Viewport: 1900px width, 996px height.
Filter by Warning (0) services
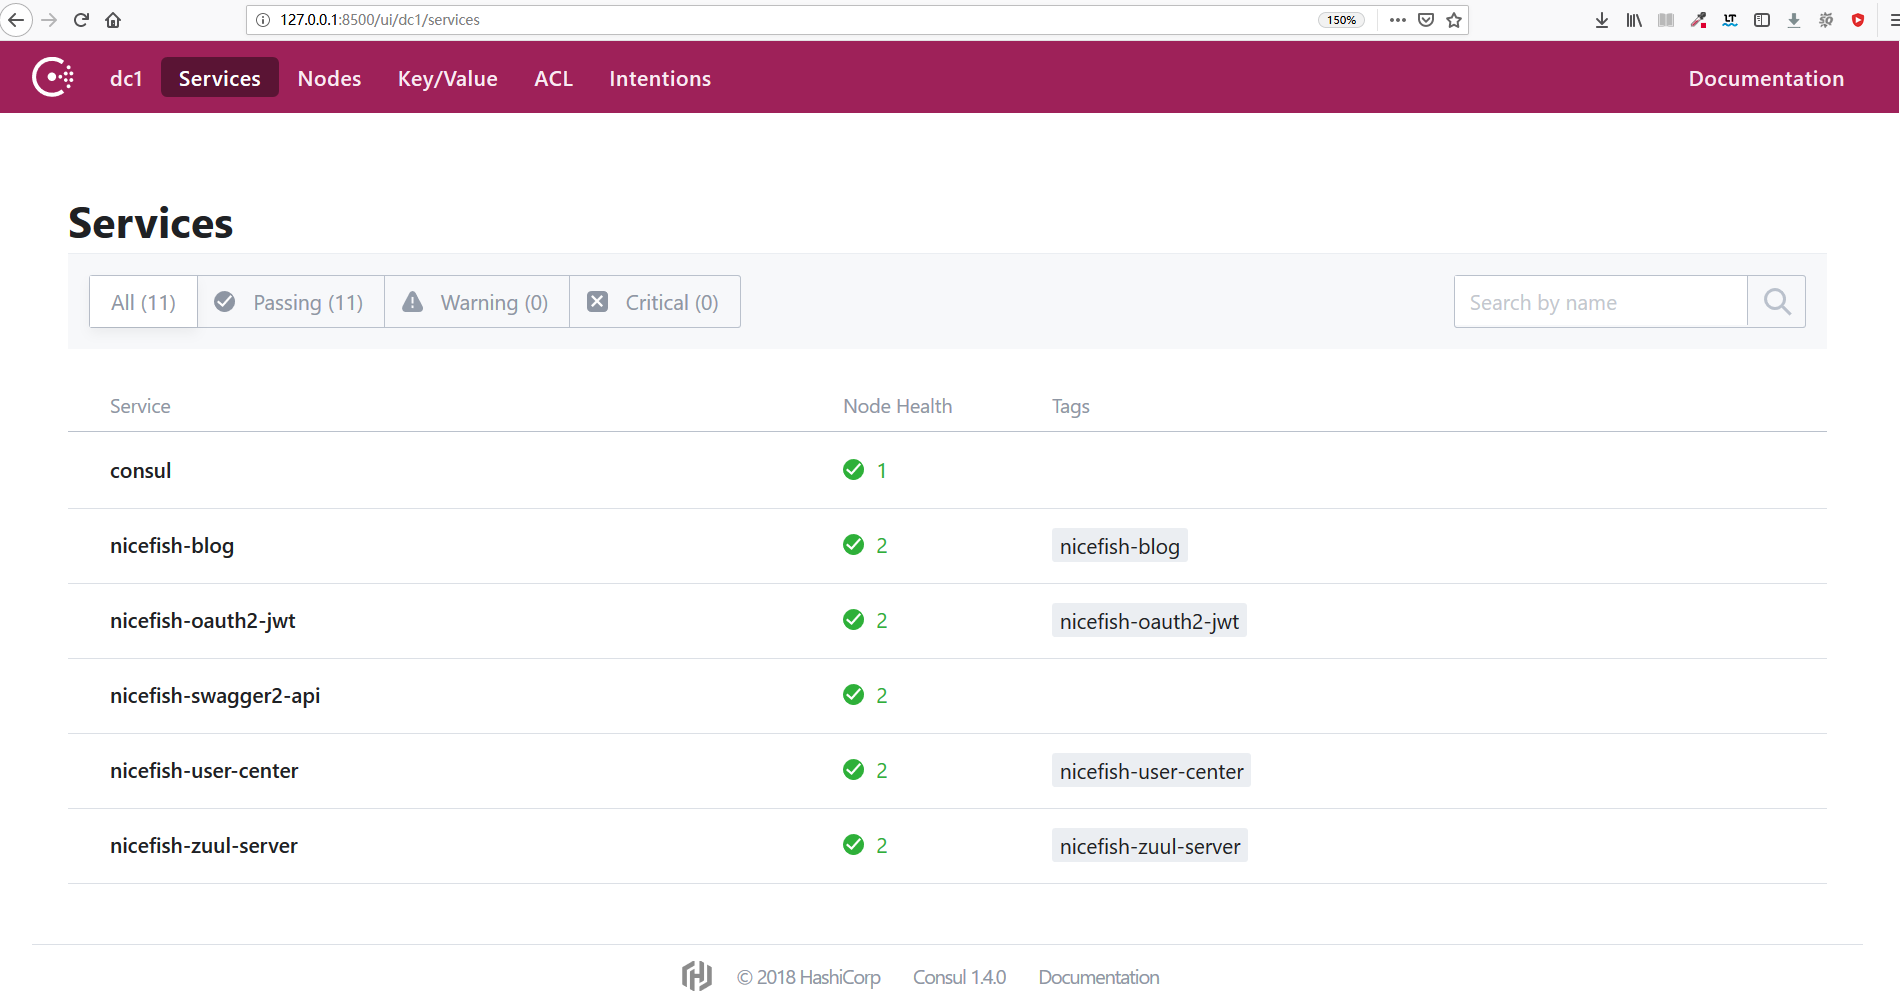click(x=477, y=302)
